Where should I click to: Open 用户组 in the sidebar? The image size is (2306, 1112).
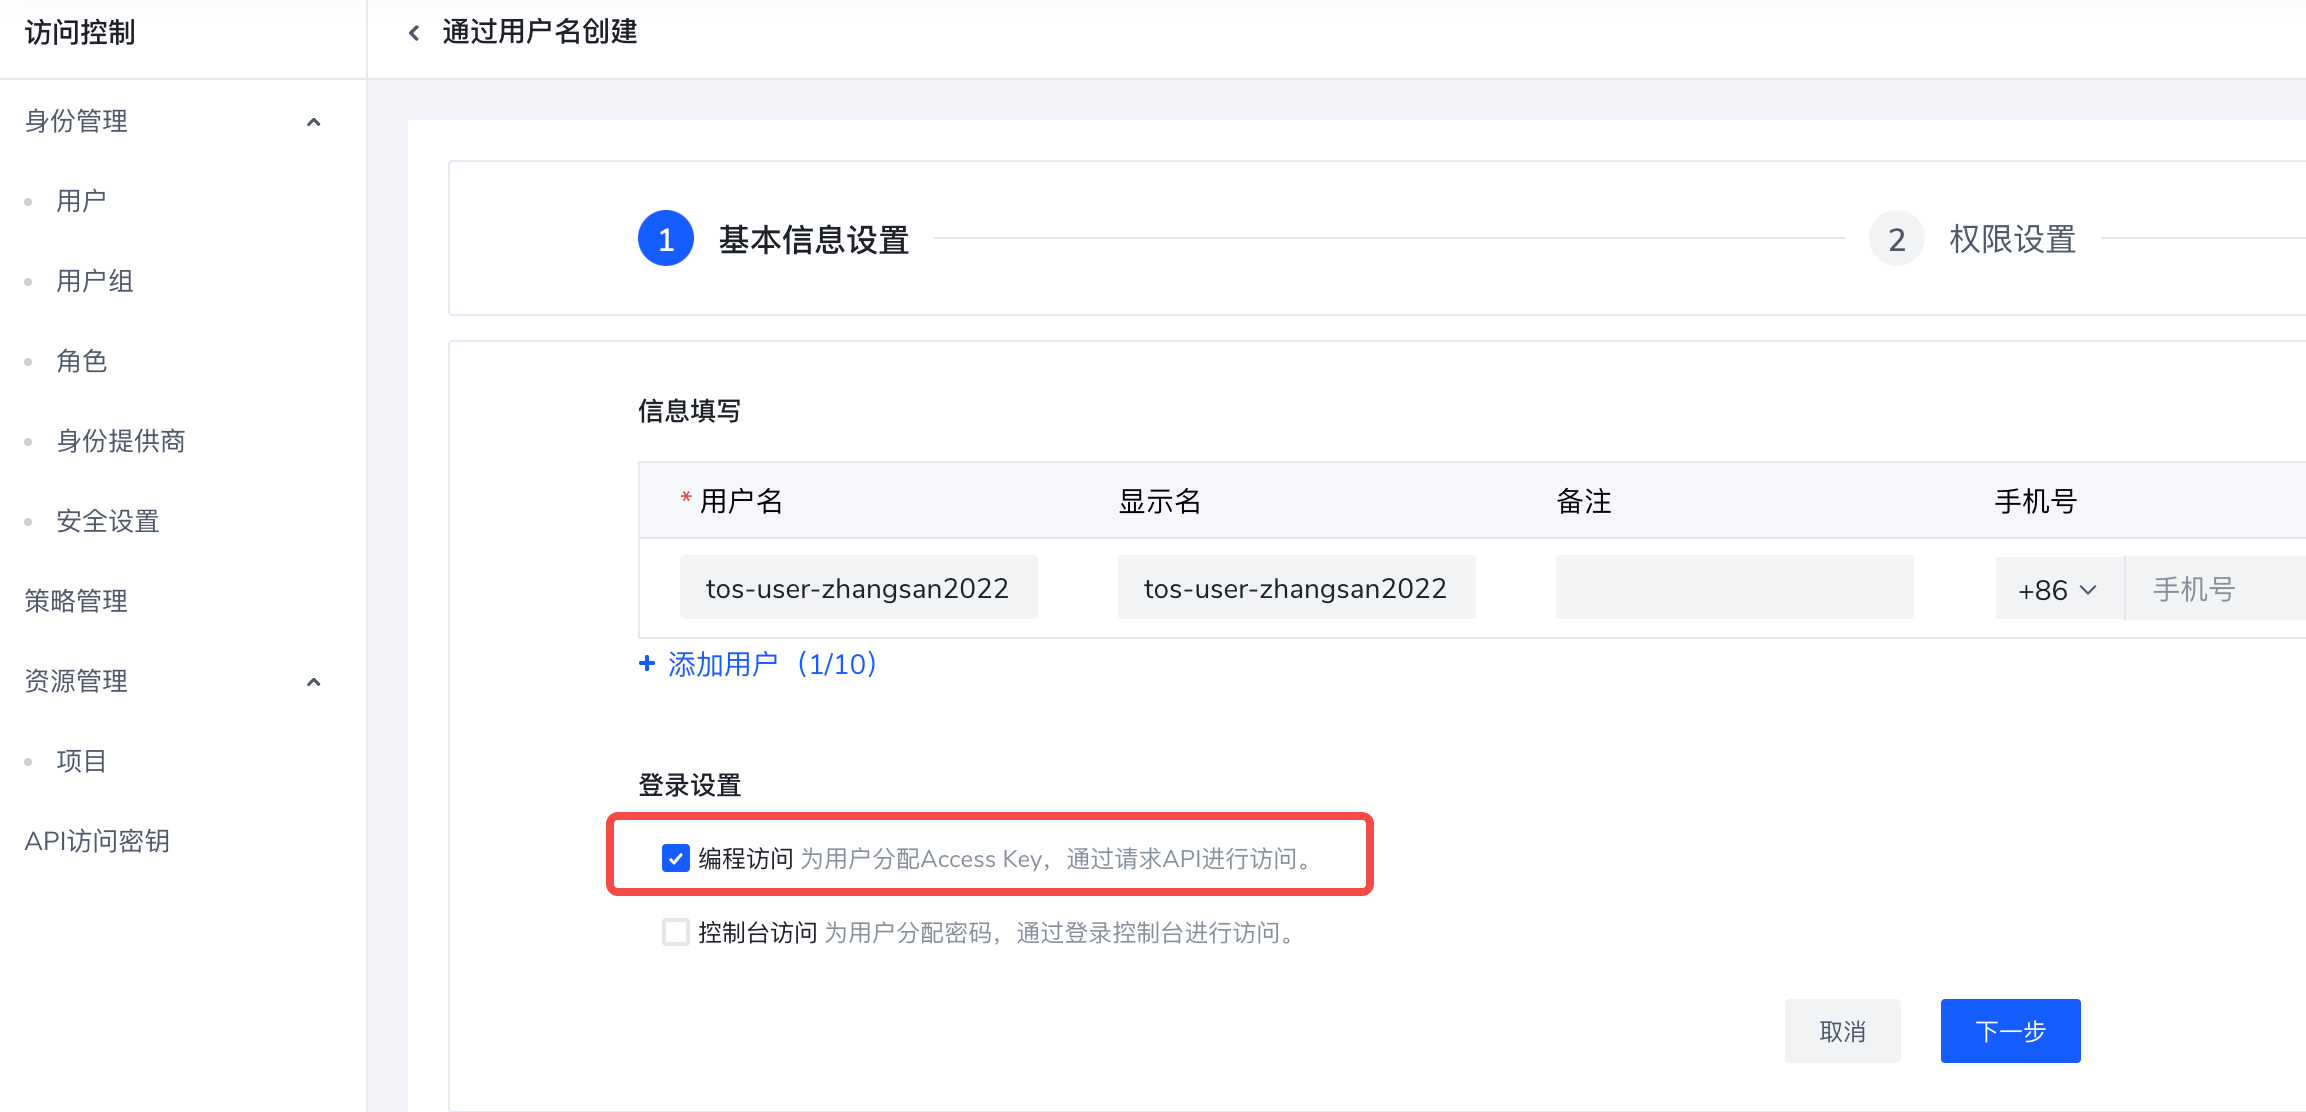click(94, 281)
